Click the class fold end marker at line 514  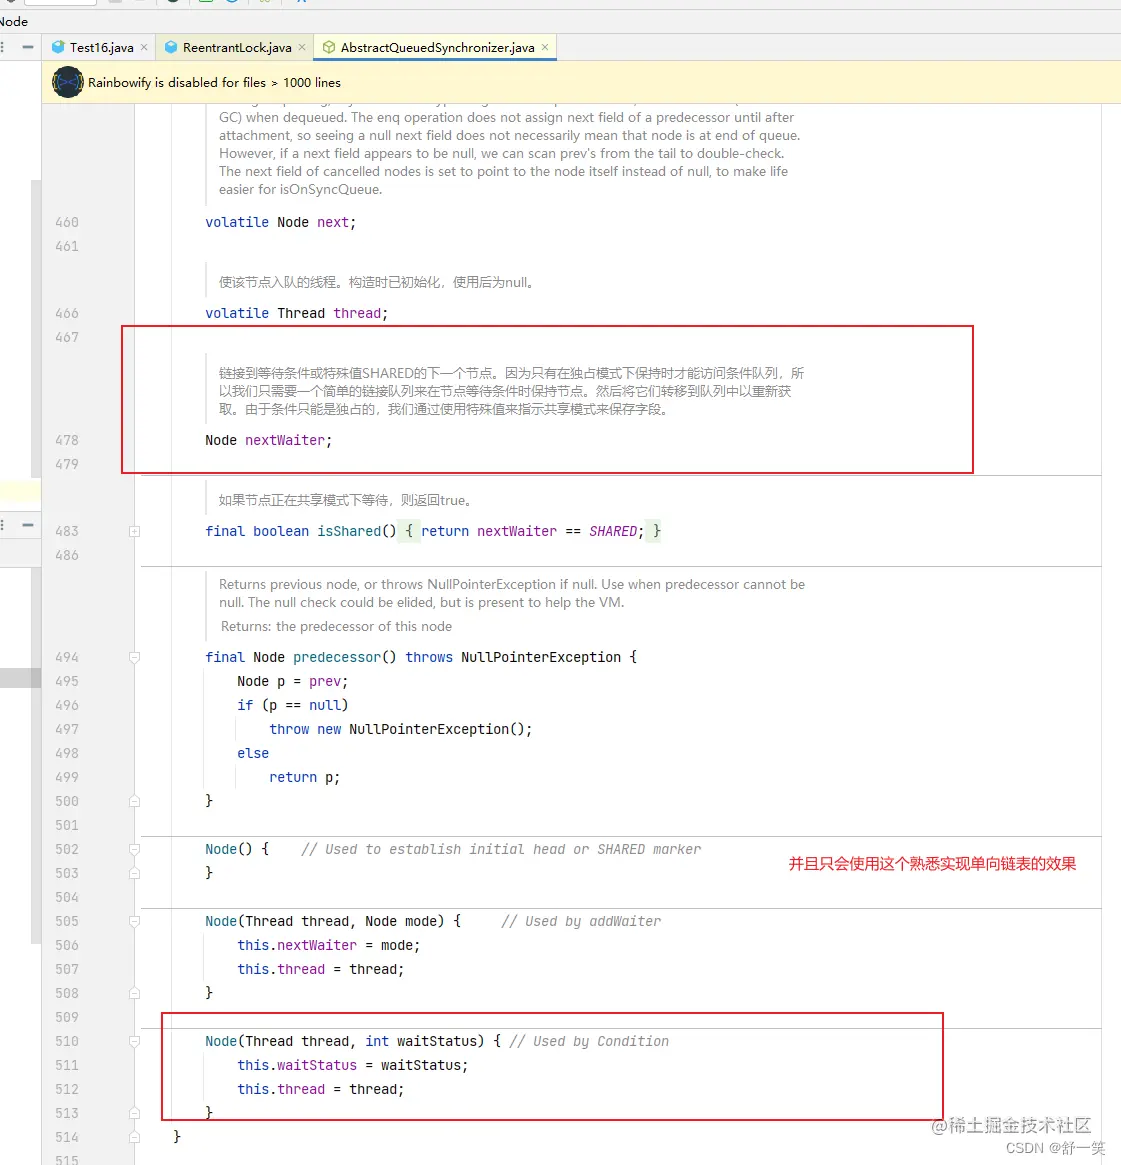coord(134,1137)
